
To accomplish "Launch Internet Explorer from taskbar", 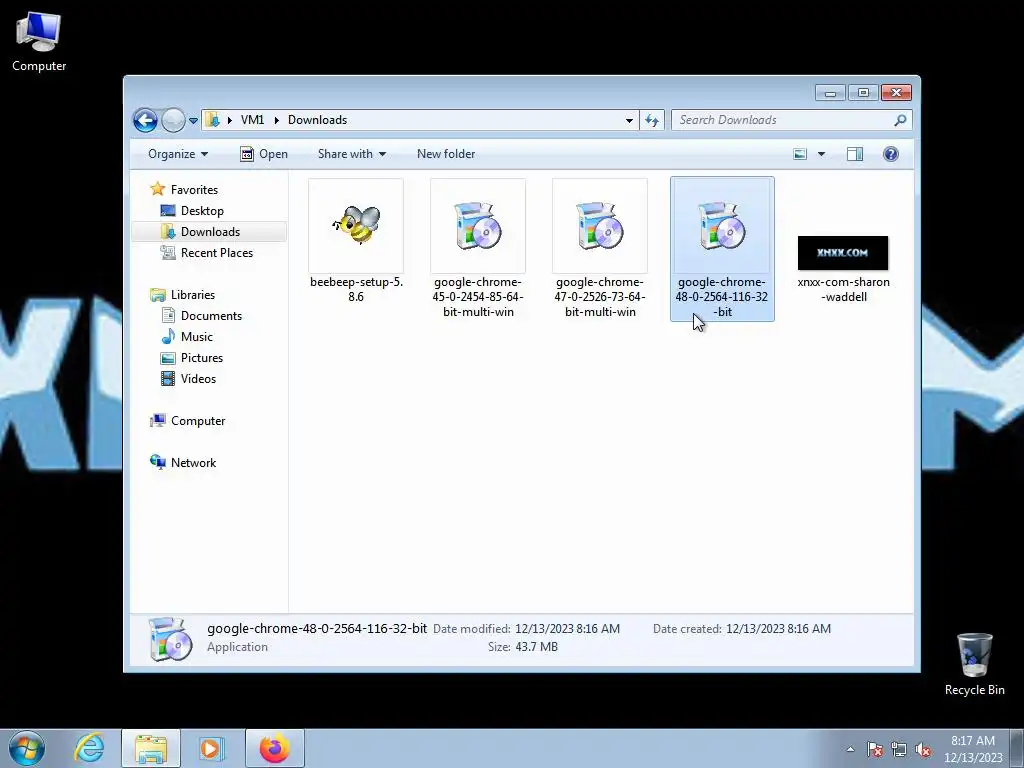I will pyautogui.click(x=89, y=748).
